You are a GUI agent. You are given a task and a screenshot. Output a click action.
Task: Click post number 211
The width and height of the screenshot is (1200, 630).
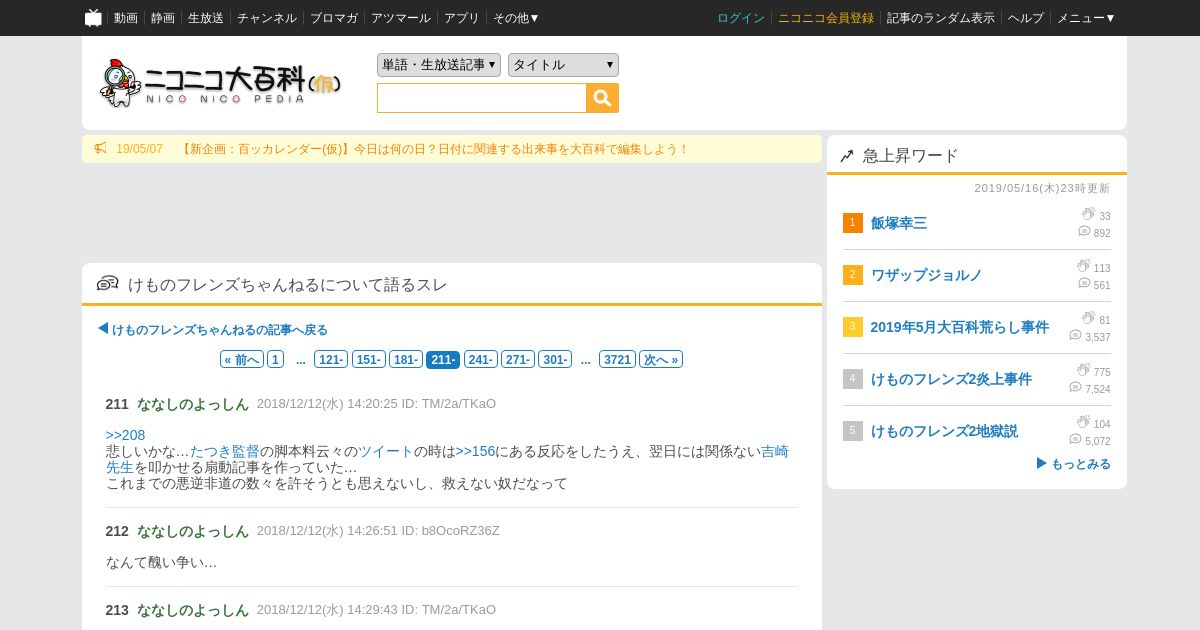(117, 404)
